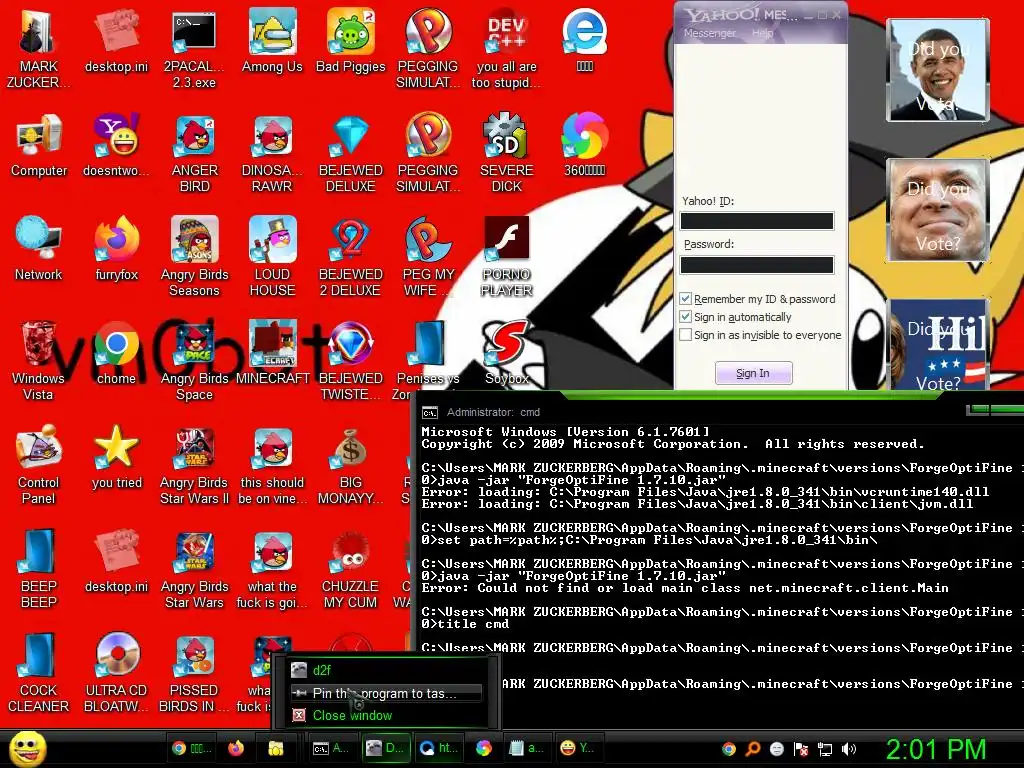Choose Close window in the jump list
This screenshot has width=1024, height=768.
[386, 715]
